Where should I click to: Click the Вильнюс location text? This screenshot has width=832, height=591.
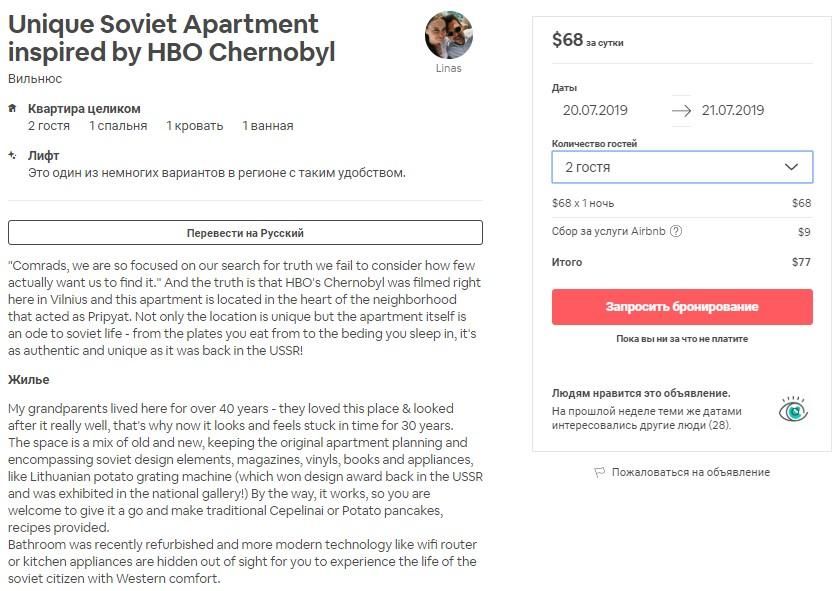pos(35,79)
